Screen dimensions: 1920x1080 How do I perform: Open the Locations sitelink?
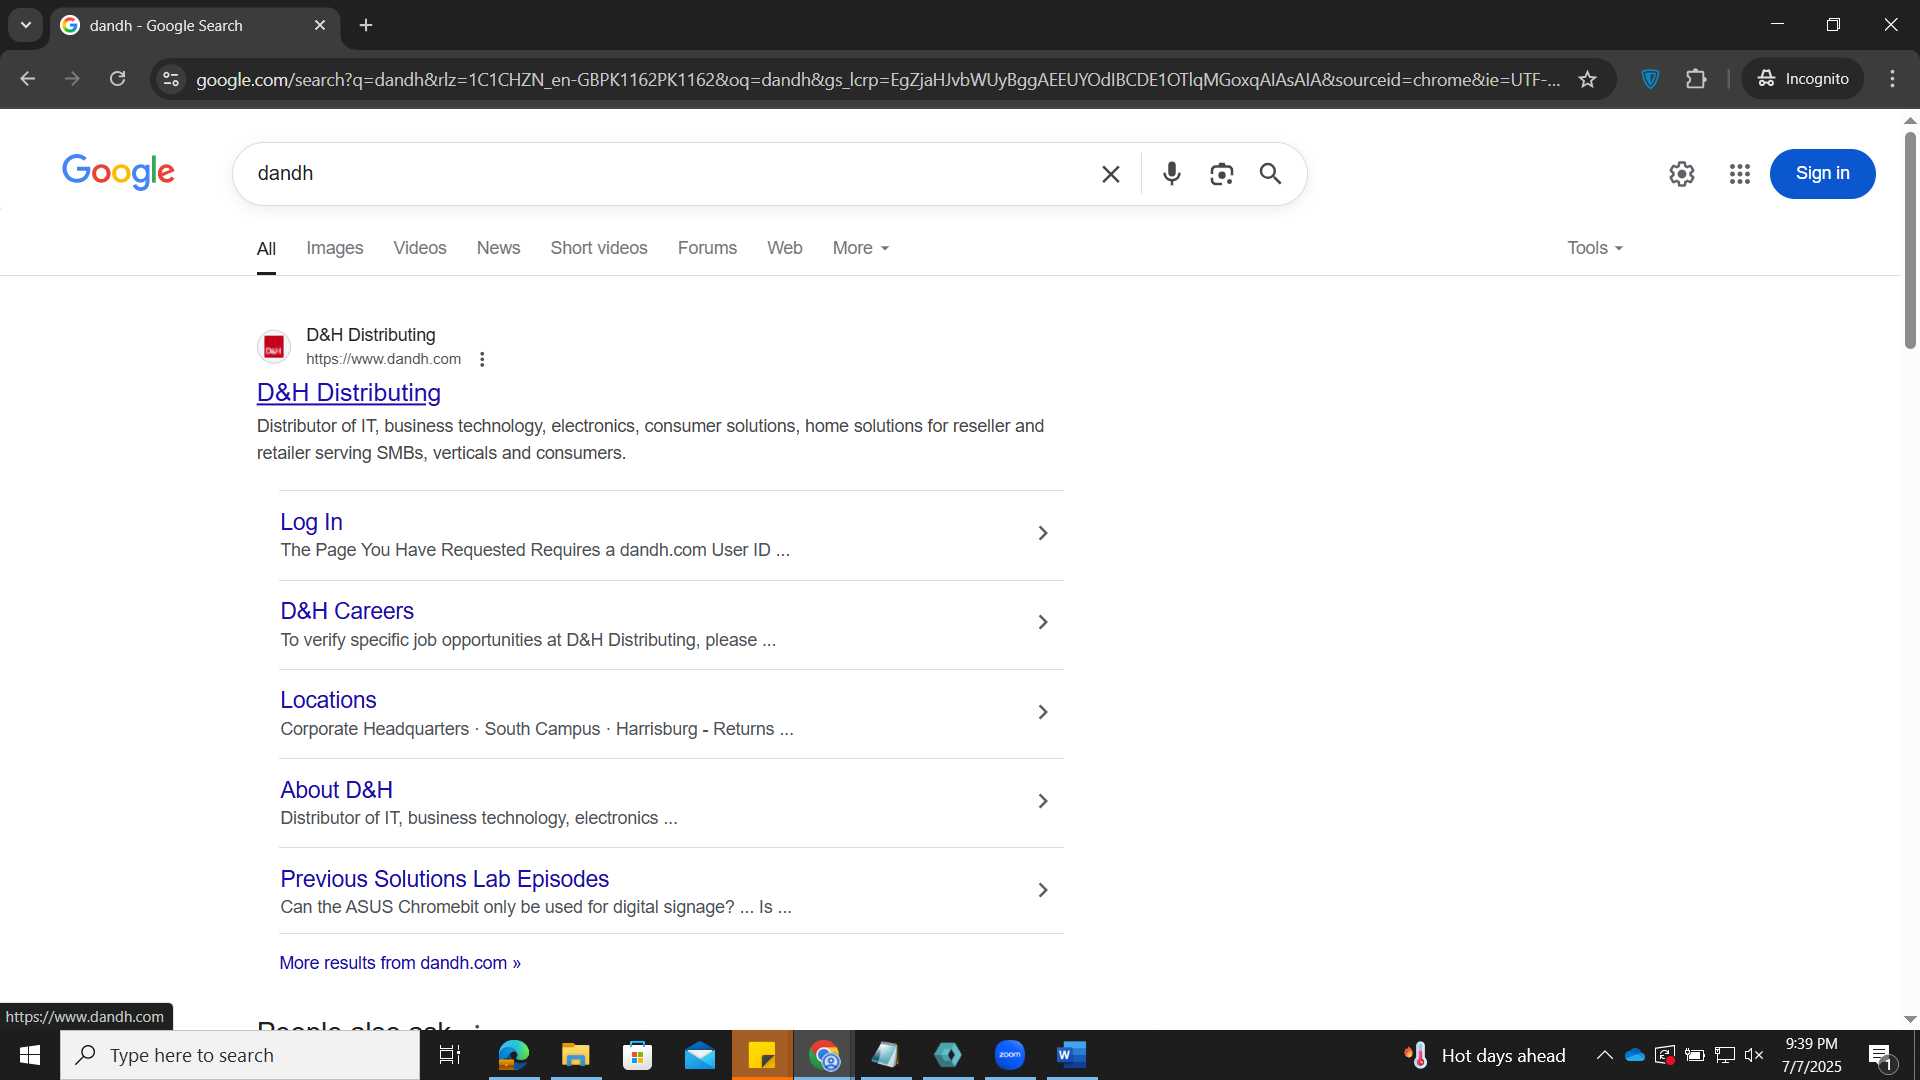(x=328, y=700)
